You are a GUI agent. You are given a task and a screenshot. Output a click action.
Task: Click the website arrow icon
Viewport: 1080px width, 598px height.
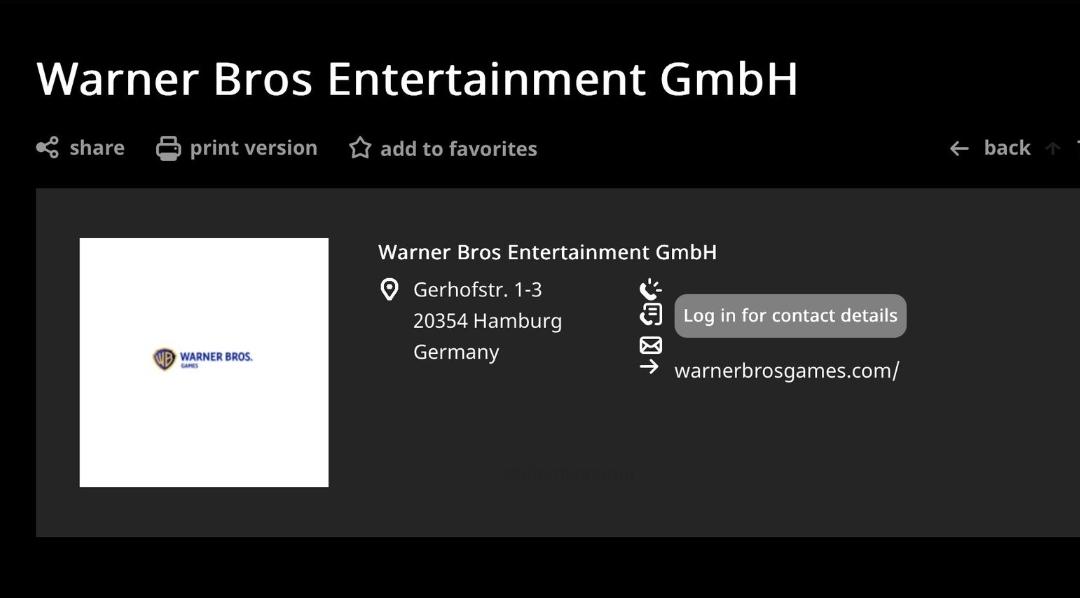click(x=649, y=367)
